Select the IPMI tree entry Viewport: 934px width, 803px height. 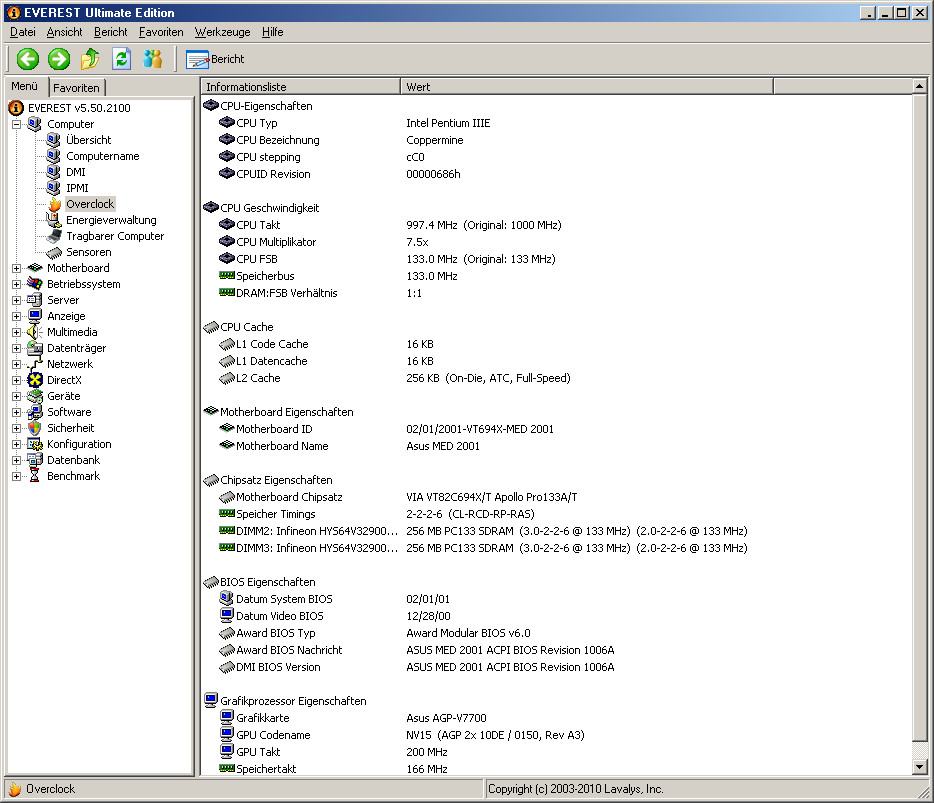(x=77, y=188)
